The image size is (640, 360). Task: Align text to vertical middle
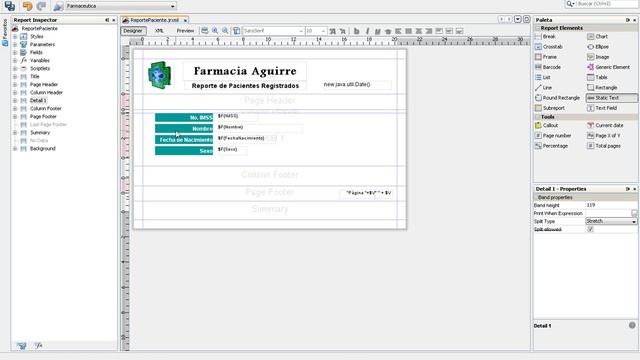point(449,31)
